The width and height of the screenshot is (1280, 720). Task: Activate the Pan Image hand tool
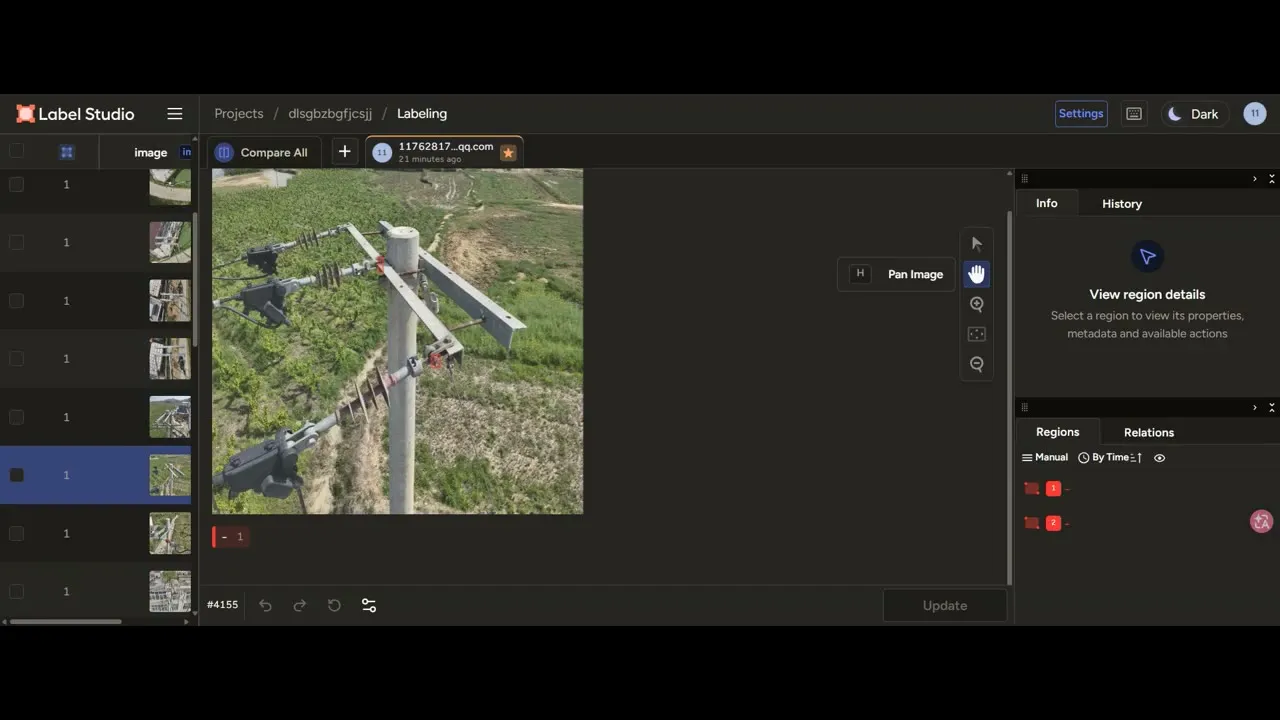pos(977,274)
